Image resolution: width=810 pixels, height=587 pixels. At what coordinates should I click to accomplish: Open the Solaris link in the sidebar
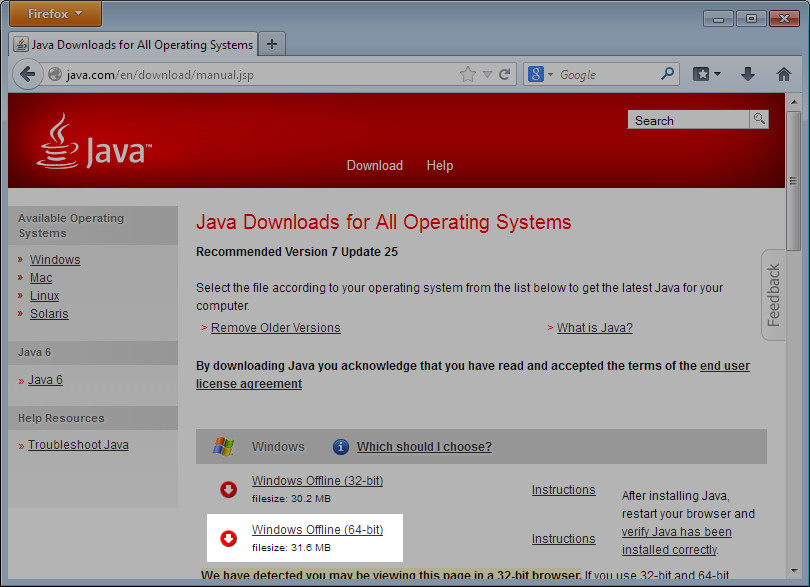pos(49,314)
